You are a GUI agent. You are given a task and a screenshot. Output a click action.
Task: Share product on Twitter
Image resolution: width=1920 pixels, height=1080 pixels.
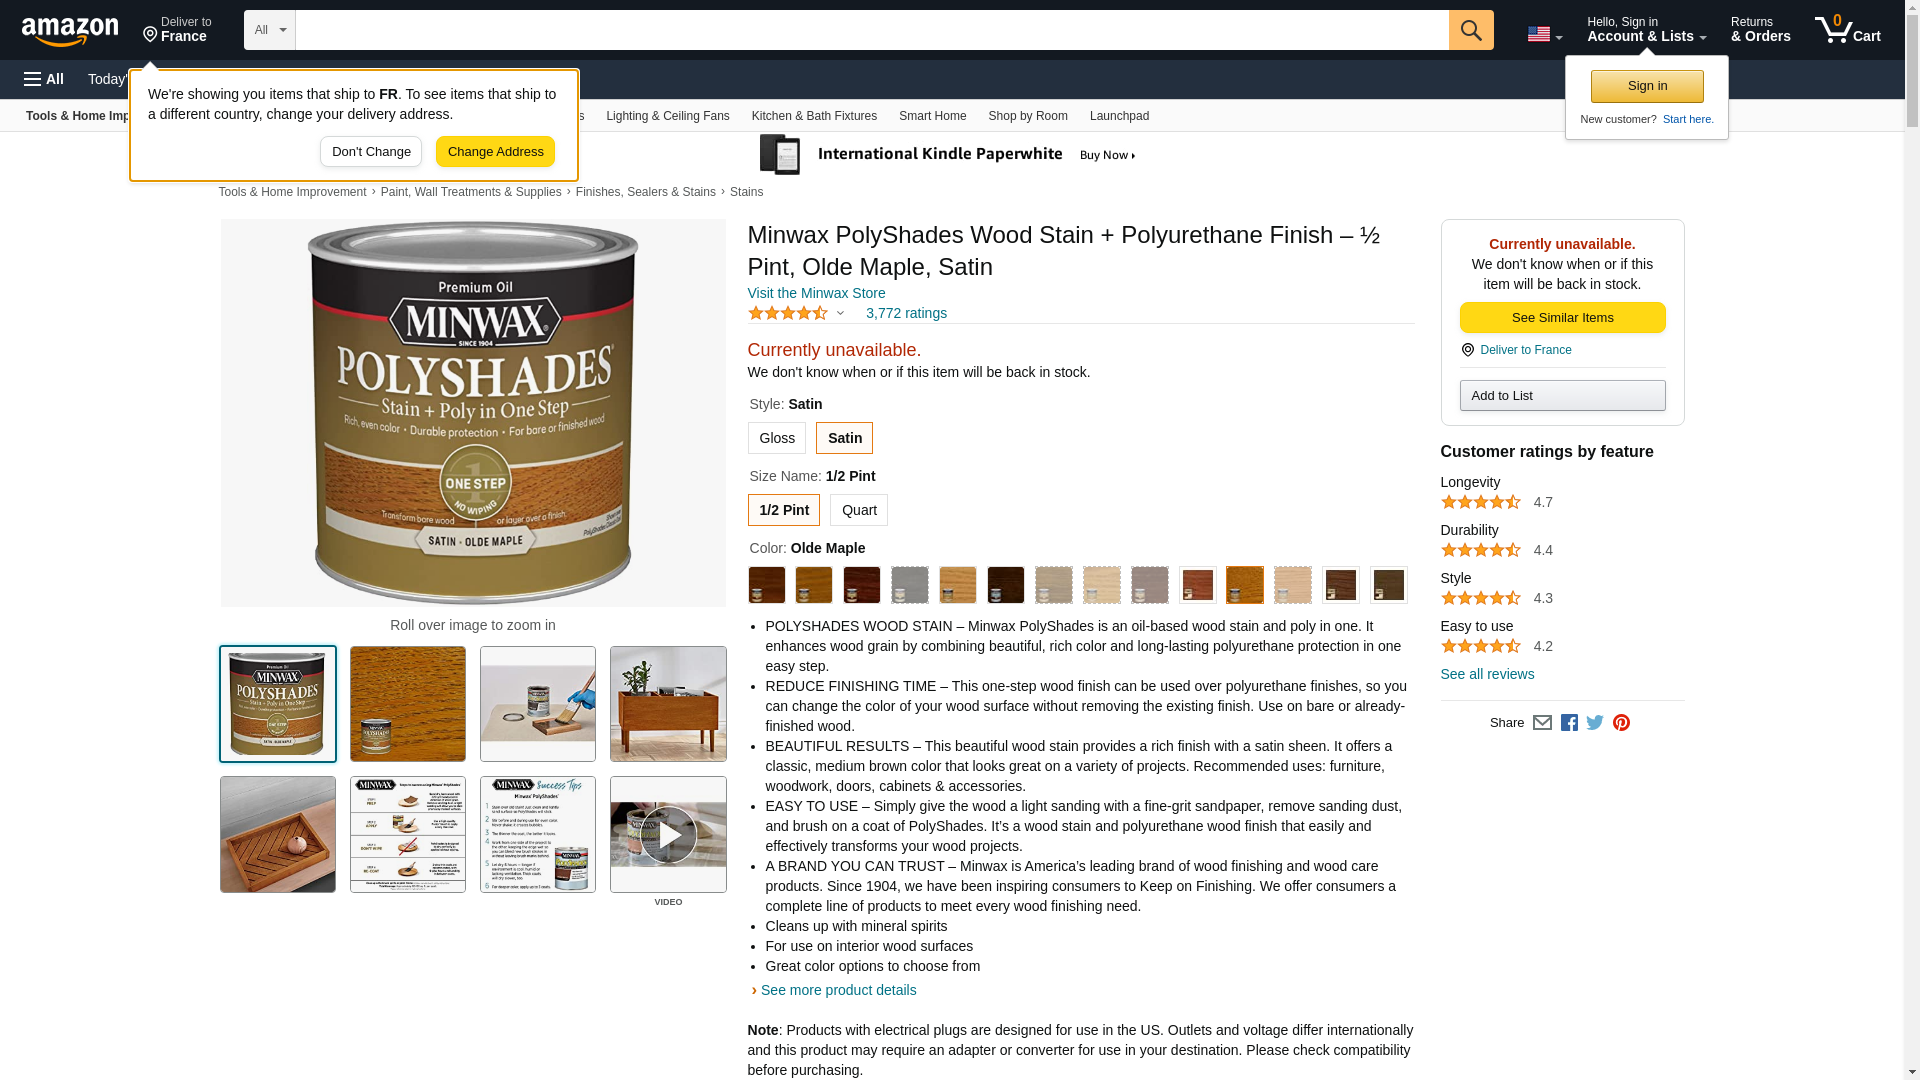(1594, 723)
